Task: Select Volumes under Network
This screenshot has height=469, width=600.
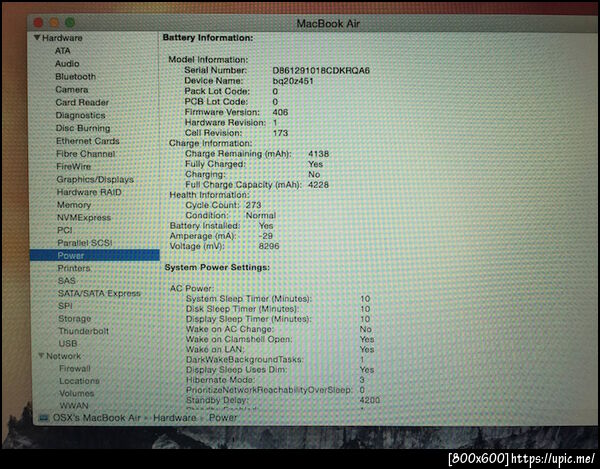Action: point(77,393)
